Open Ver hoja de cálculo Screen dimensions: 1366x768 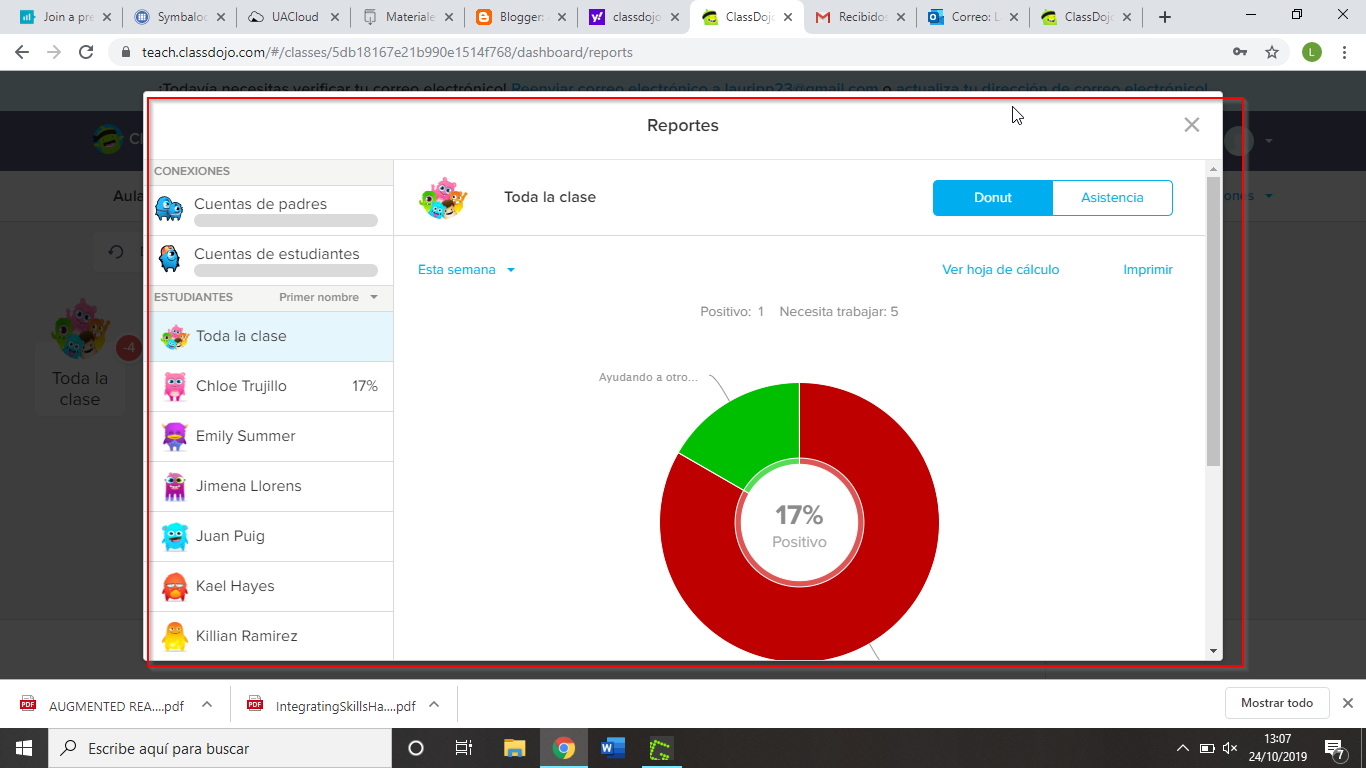[x=1000, y=269]
